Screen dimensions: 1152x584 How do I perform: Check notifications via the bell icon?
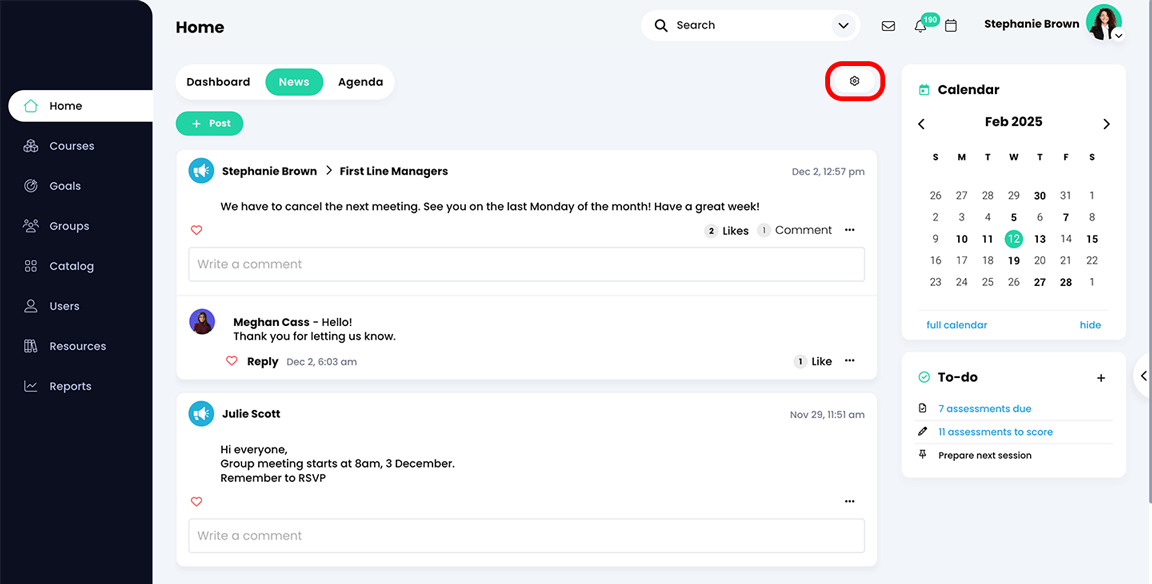pos(920,25)
